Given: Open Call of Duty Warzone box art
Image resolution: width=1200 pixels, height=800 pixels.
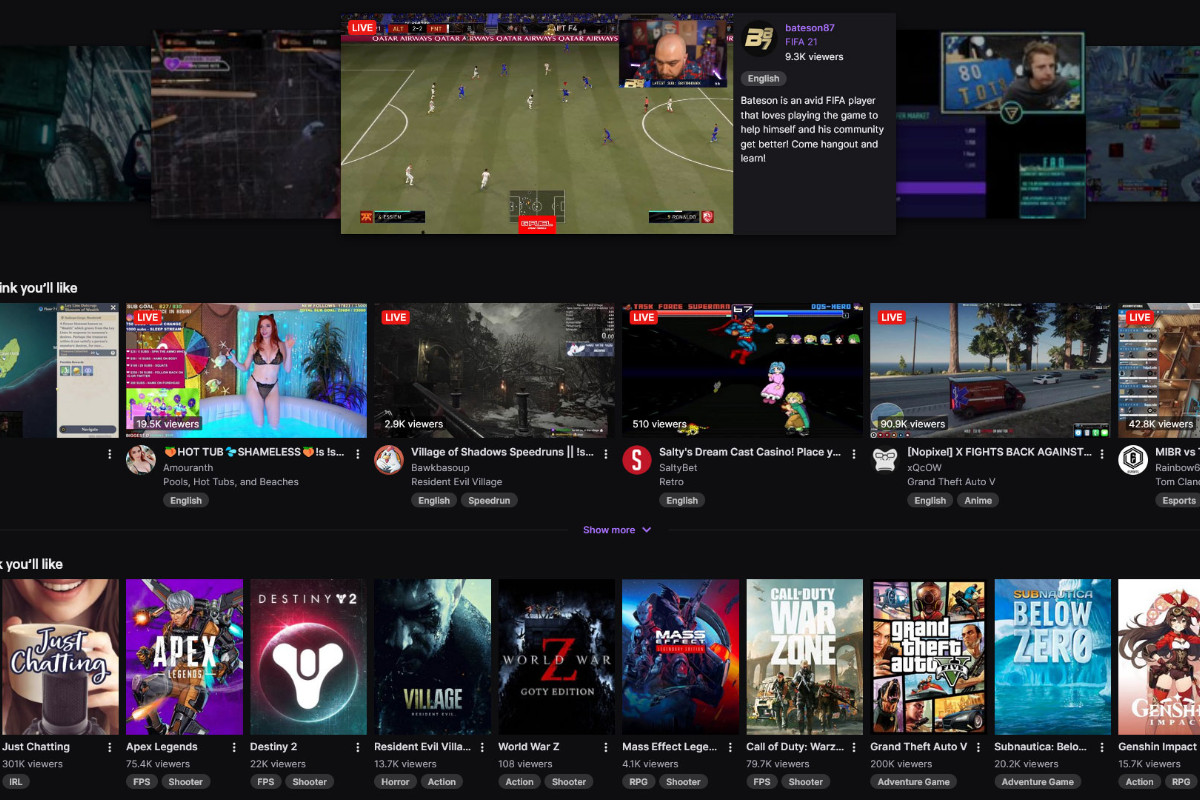Looking at the screenshot, I should pos(804,657).
